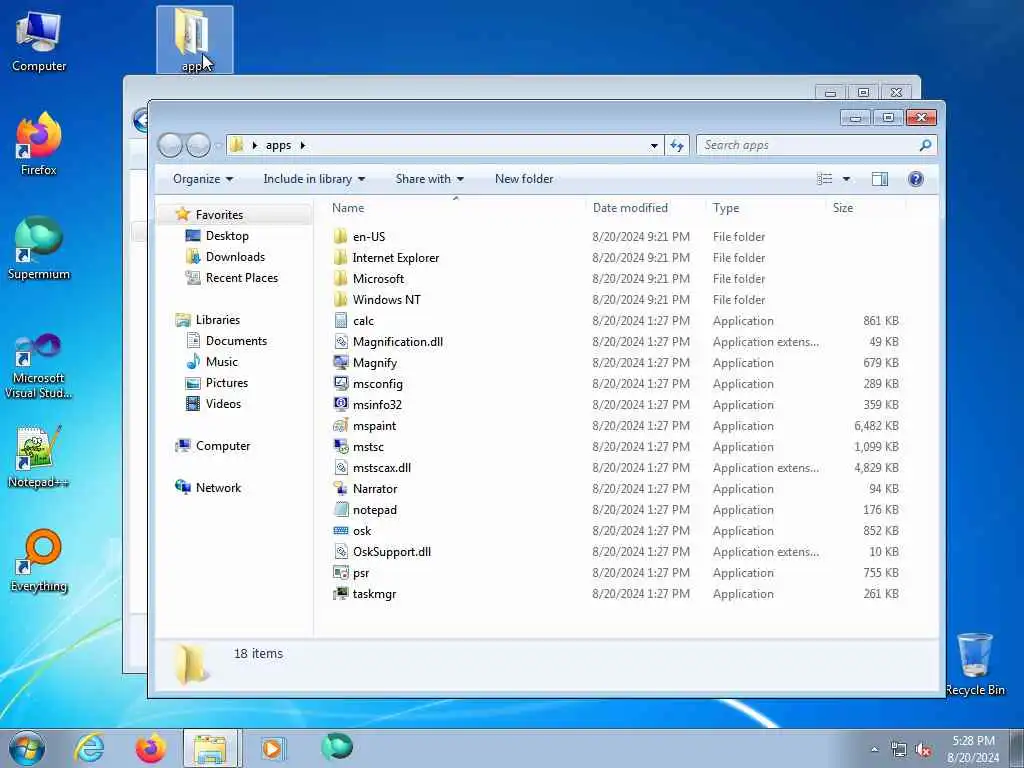Select Network in the navigation pane
This screenshot has height=768, width=1024.
(x=218, y=488)
